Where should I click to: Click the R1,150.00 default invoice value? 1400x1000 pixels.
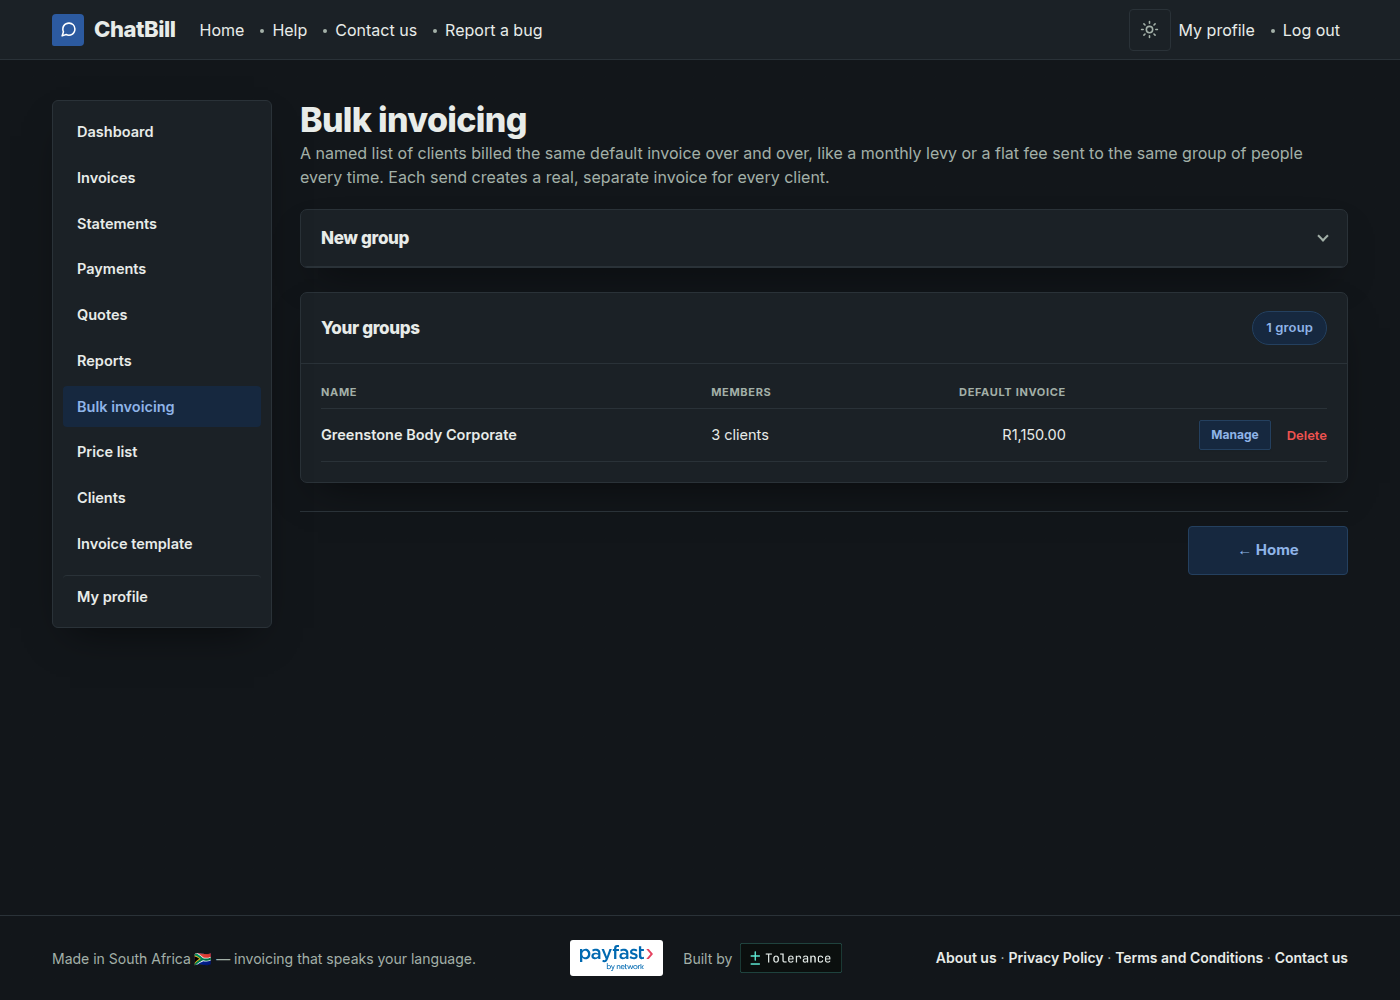pos(1034,435)
